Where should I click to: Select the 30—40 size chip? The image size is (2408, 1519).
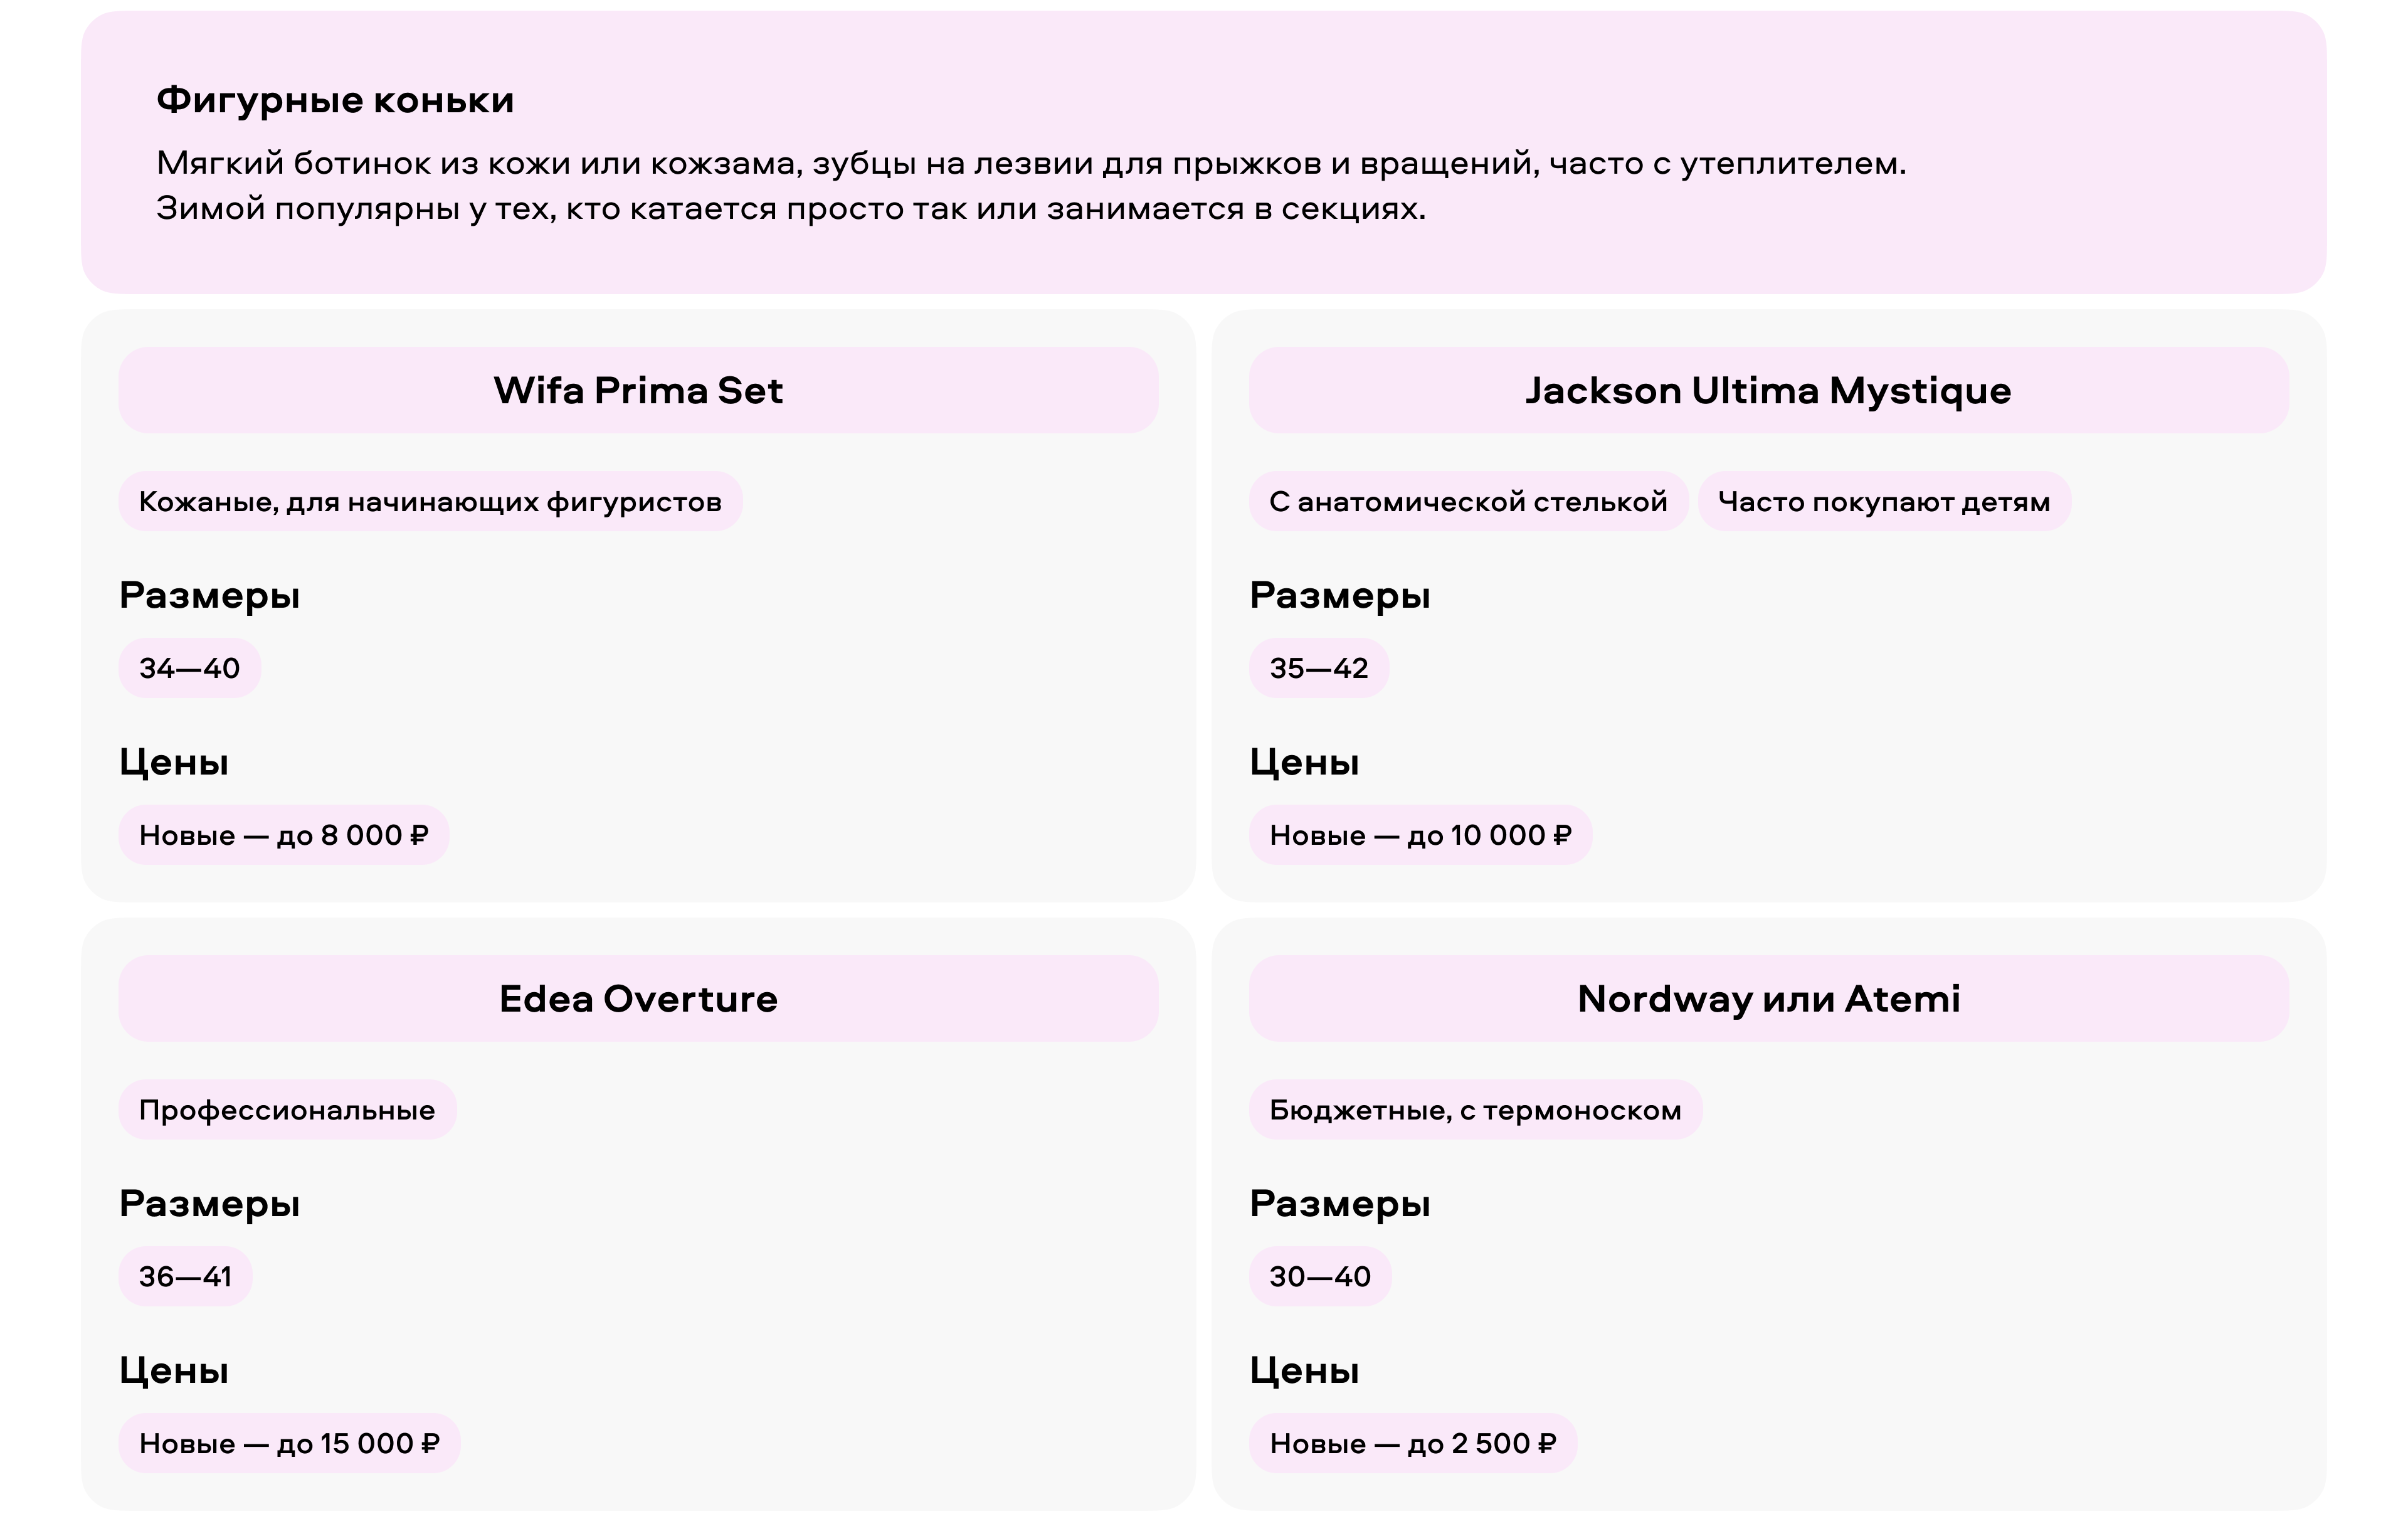point(1319,1276)
